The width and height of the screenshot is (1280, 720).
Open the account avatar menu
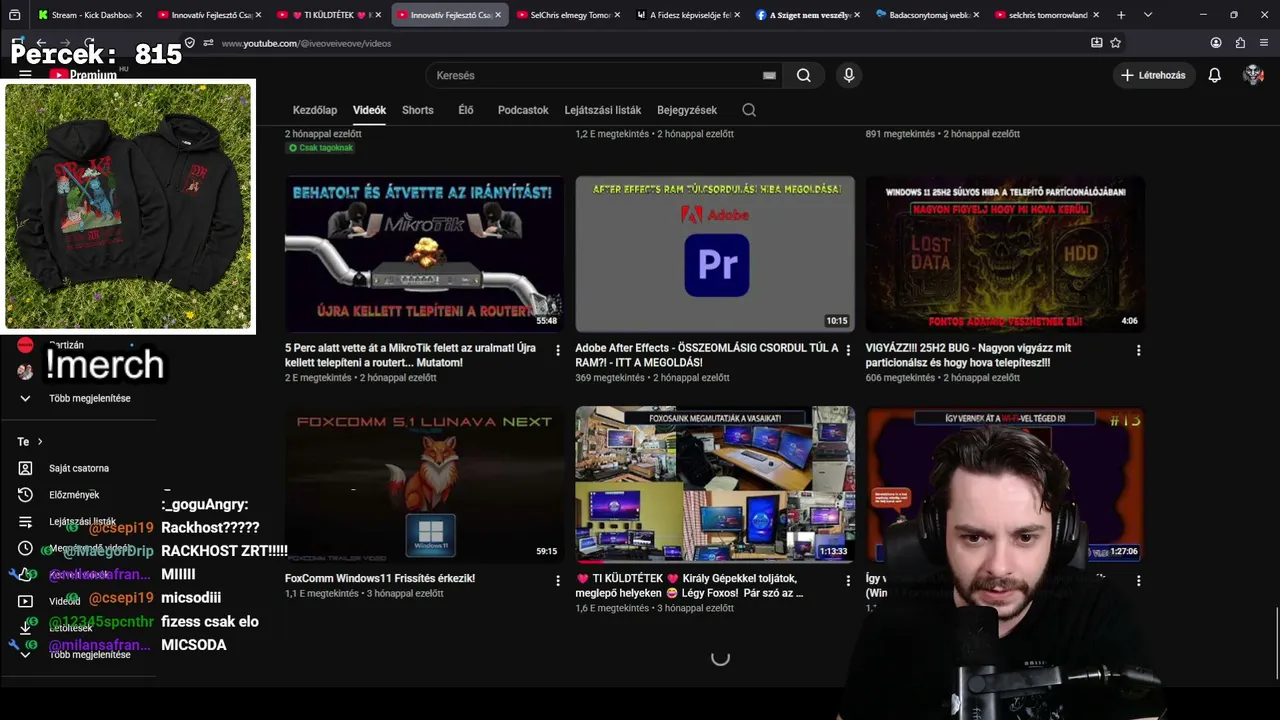pyautogui.click(x=1253, y=75)
